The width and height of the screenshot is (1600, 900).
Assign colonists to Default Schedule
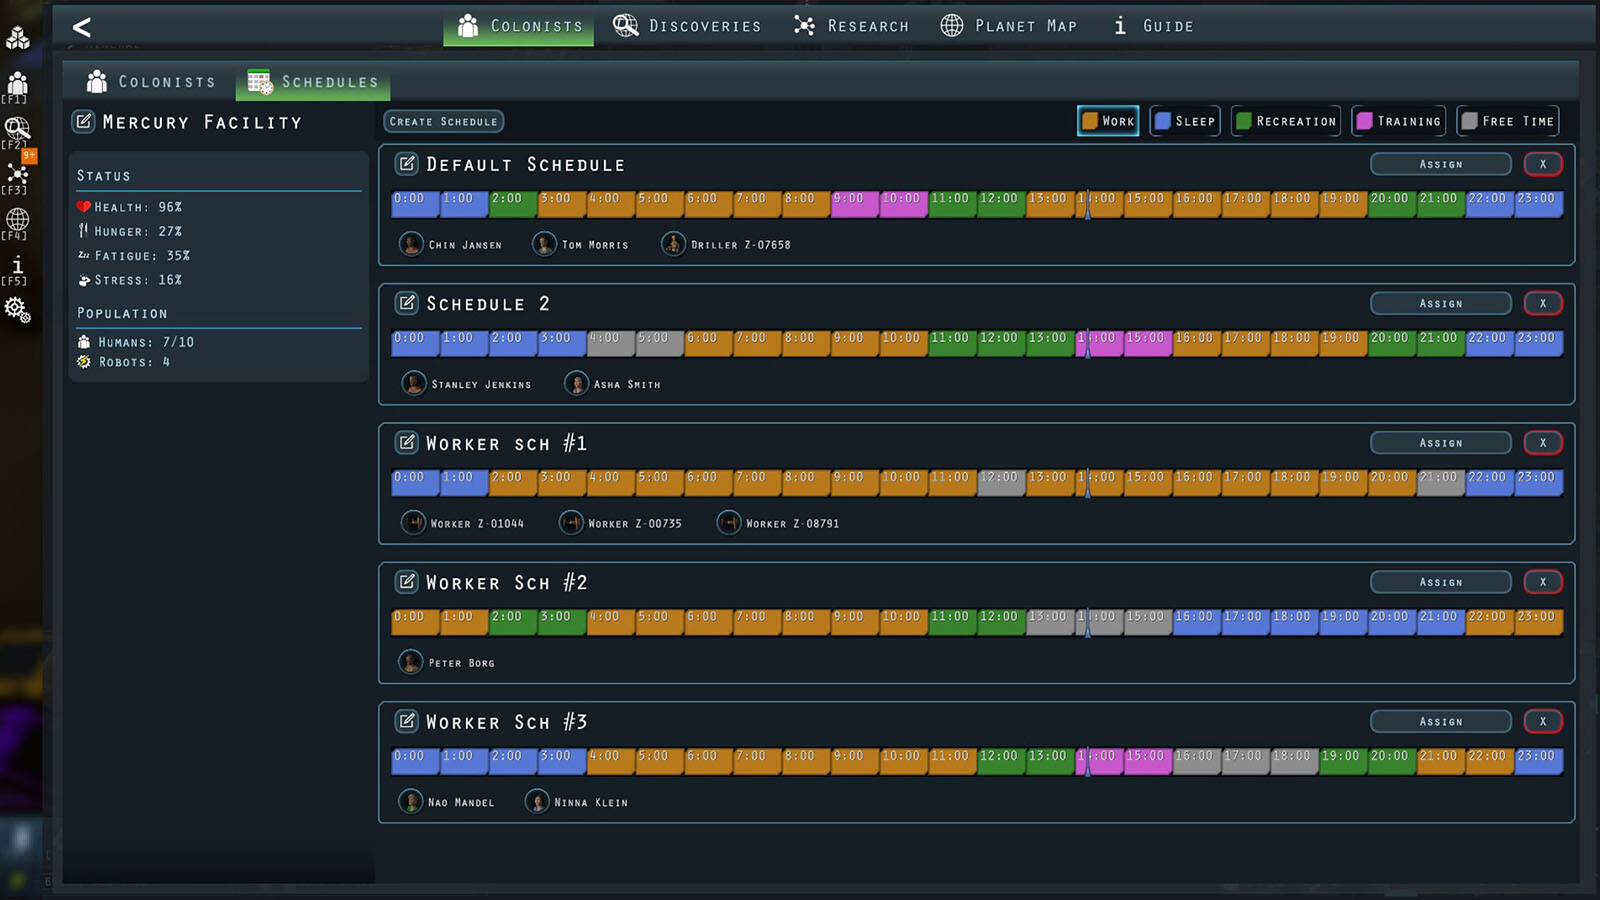pyautogui.click(x=1441, y=164)
